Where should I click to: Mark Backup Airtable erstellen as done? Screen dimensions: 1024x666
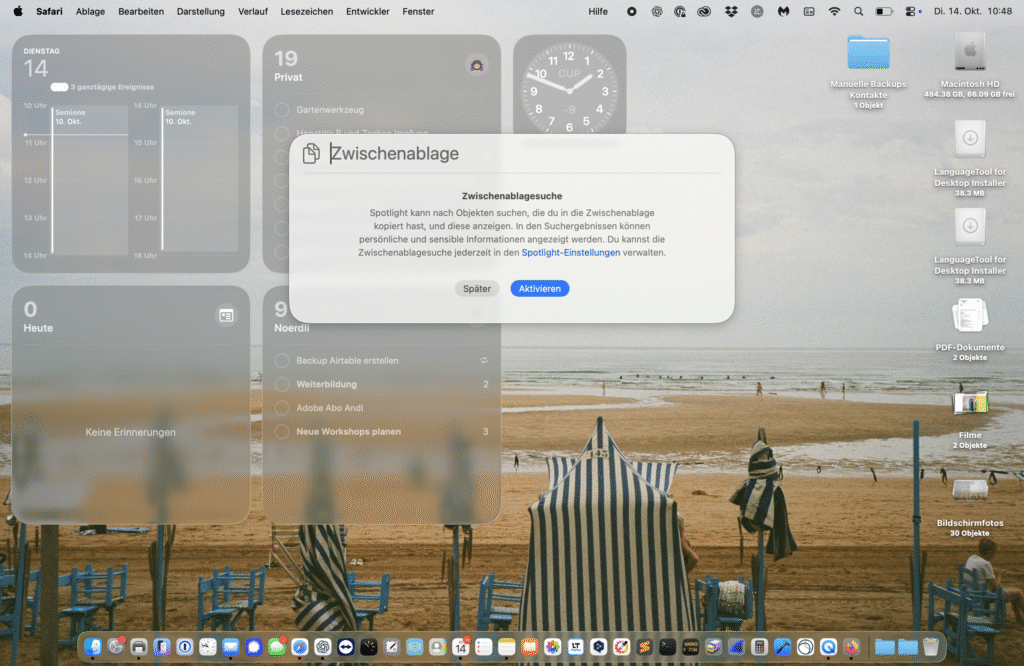click(282, 360)
